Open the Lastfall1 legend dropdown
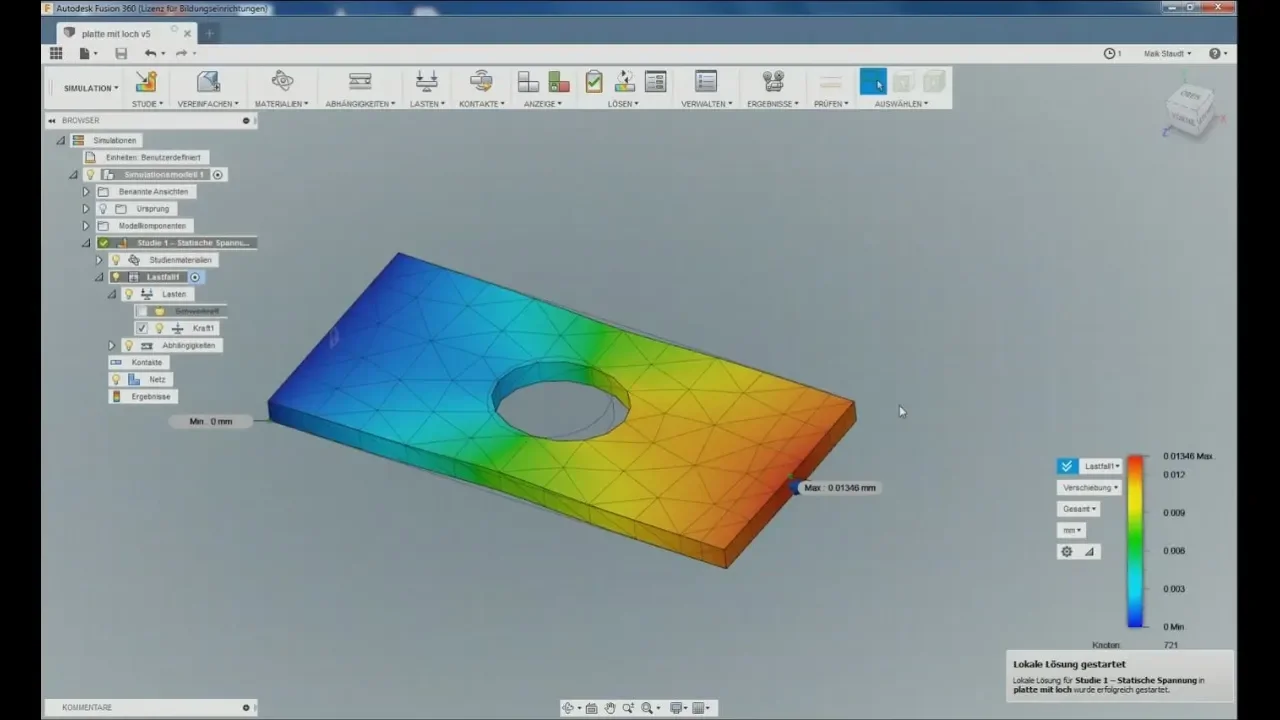The width and height of the screenshot is (1280, 720). point(1102,466)
